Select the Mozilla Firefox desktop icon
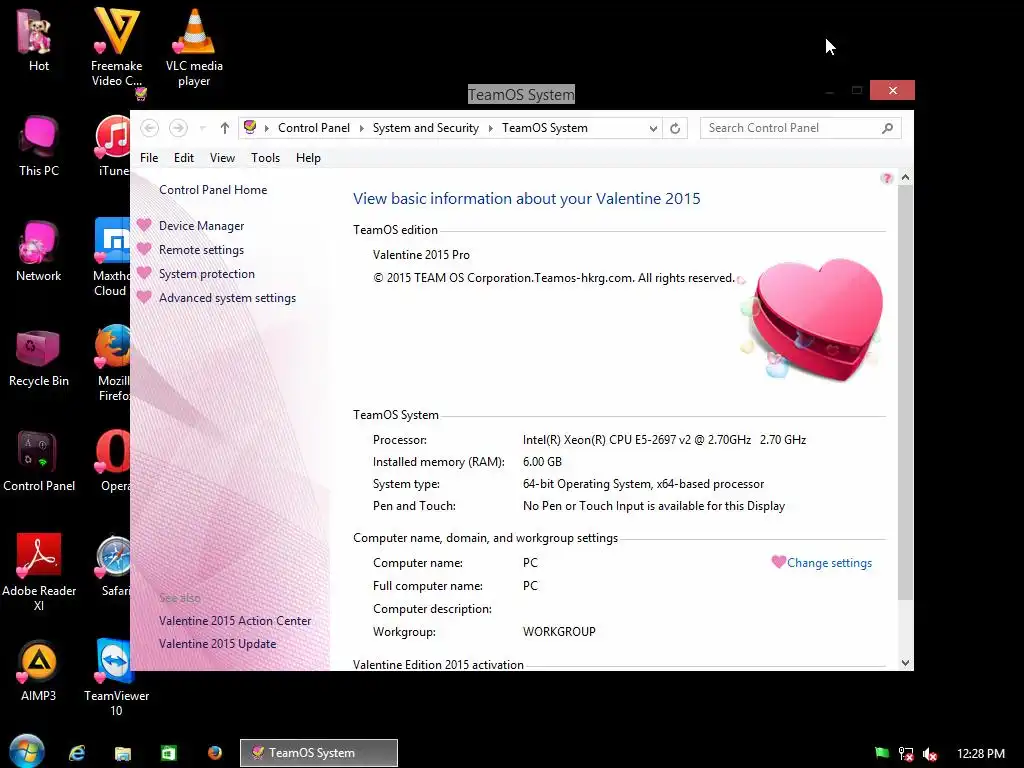The width and height of the screenshot is (1024, 768). 114,363
